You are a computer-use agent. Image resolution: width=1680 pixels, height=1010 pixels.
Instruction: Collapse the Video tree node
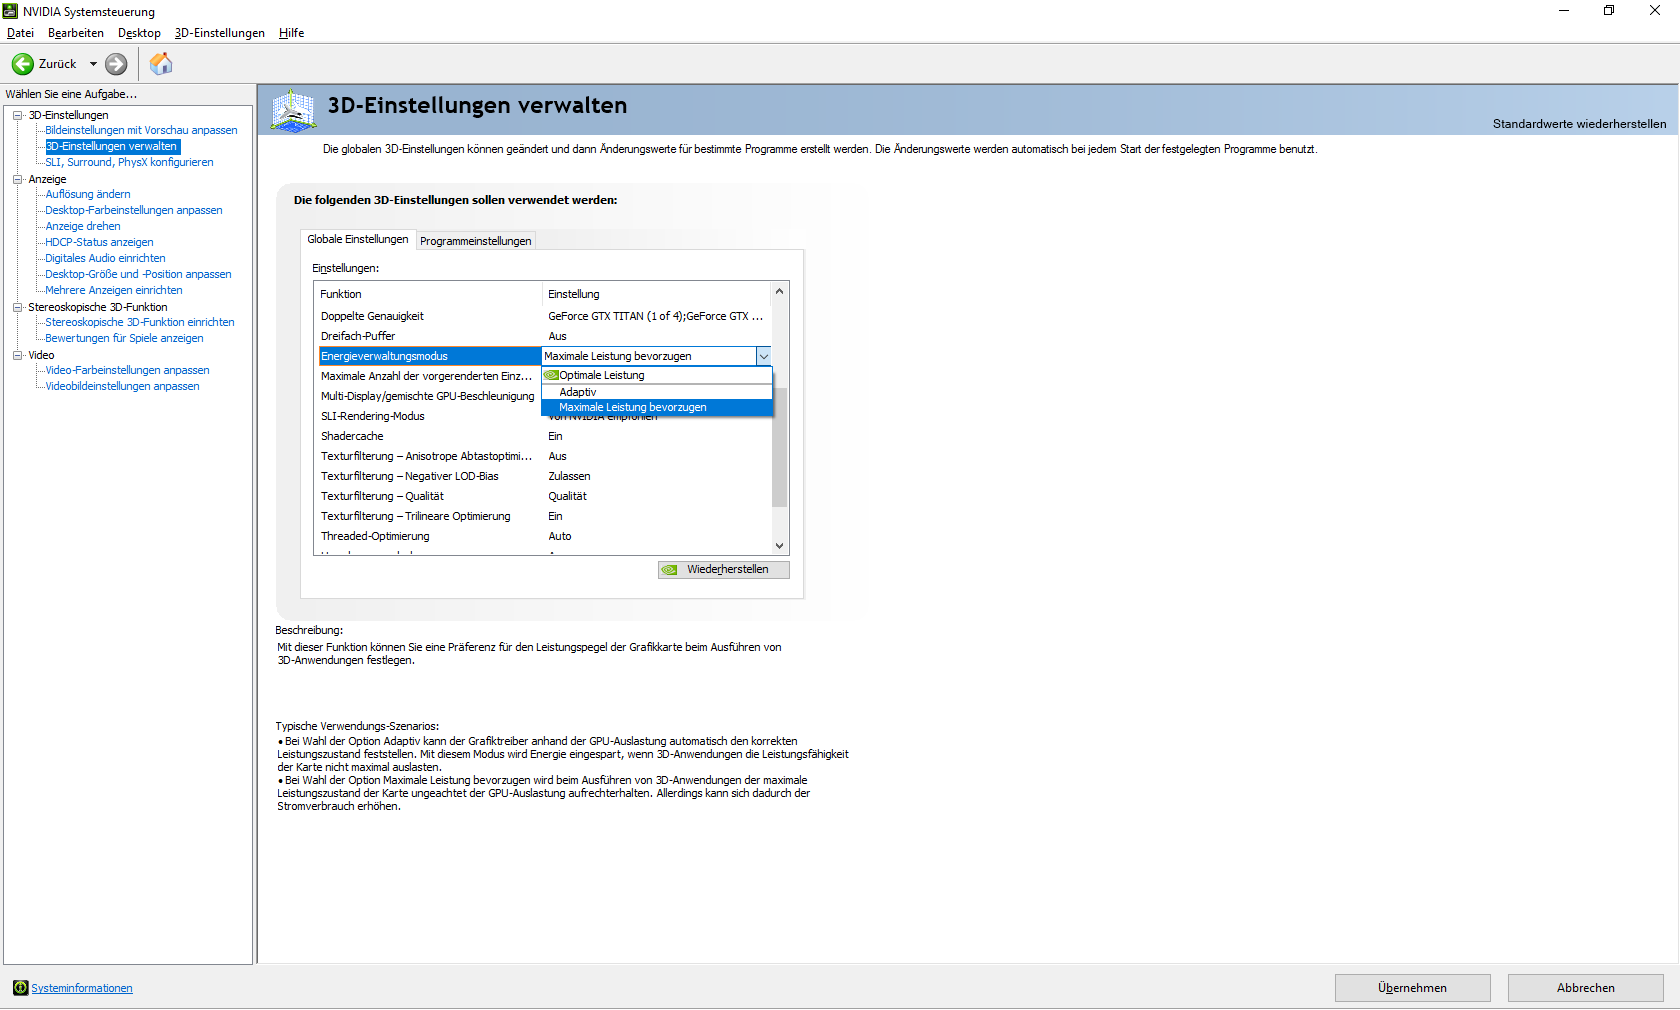[x=17, y=355]
